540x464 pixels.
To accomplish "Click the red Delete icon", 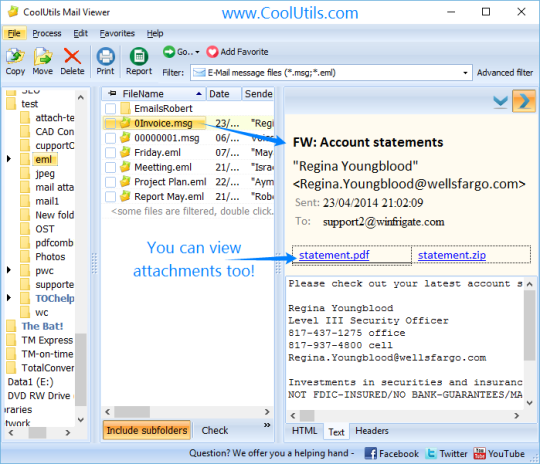I will point(72,56).
